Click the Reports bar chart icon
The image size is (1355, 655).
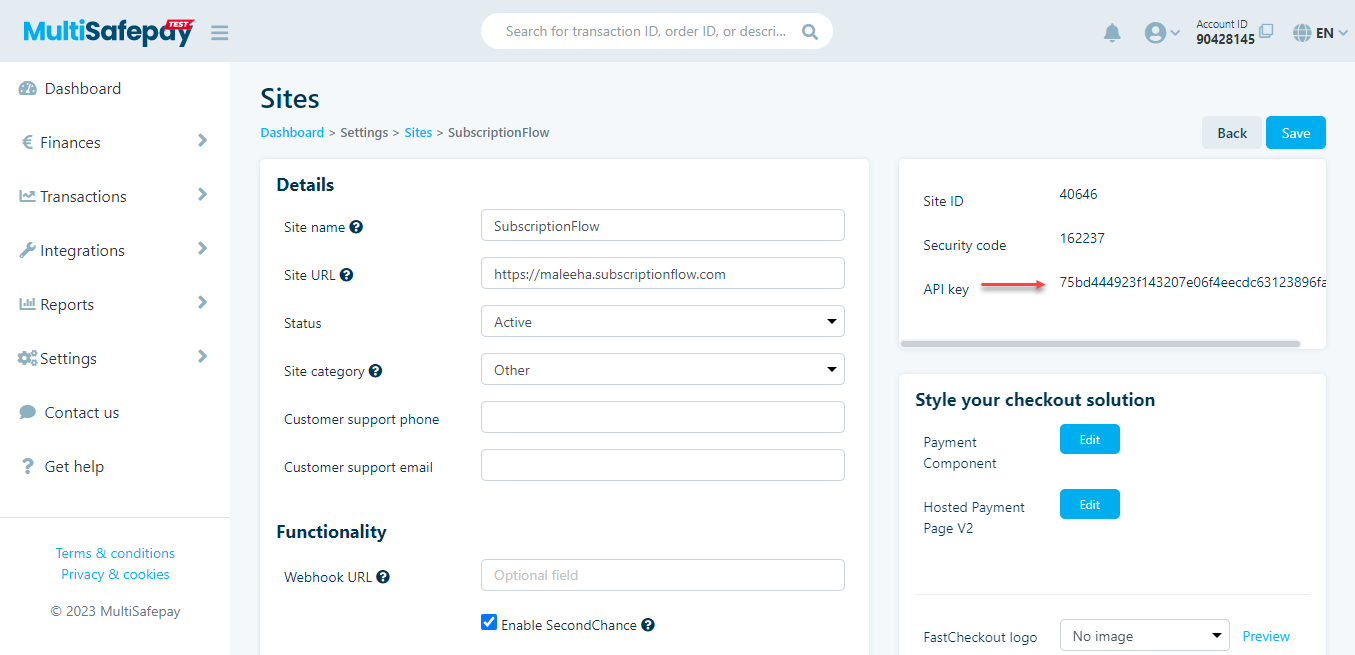tap(28, 304)
